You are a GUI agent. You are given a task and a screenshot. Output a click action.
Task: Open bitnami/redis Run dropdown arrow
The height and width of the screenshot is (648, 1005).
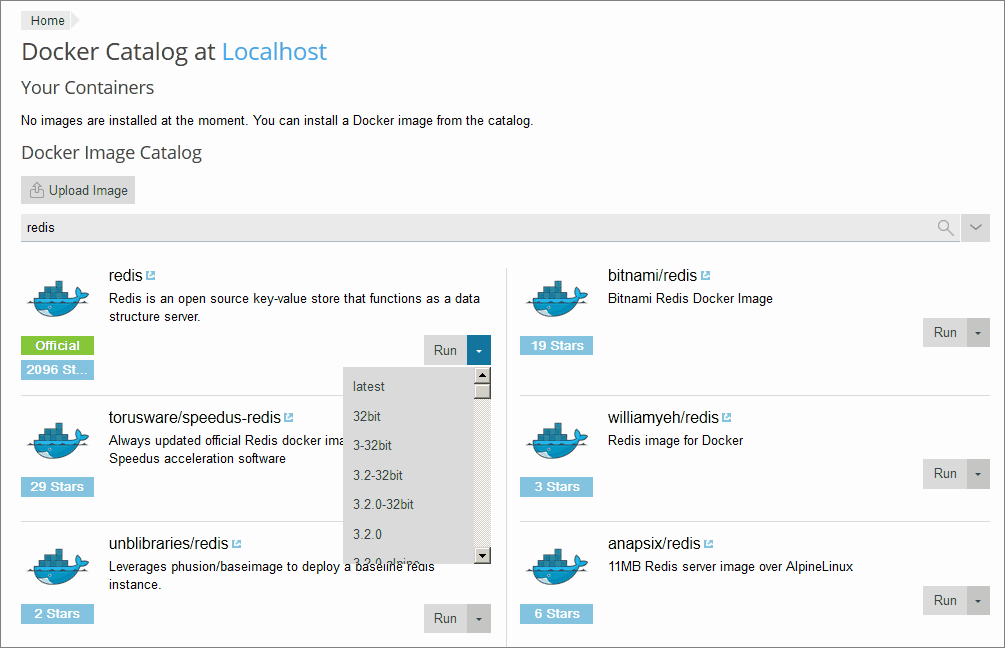pyautogui.click(x=978, y=332)
